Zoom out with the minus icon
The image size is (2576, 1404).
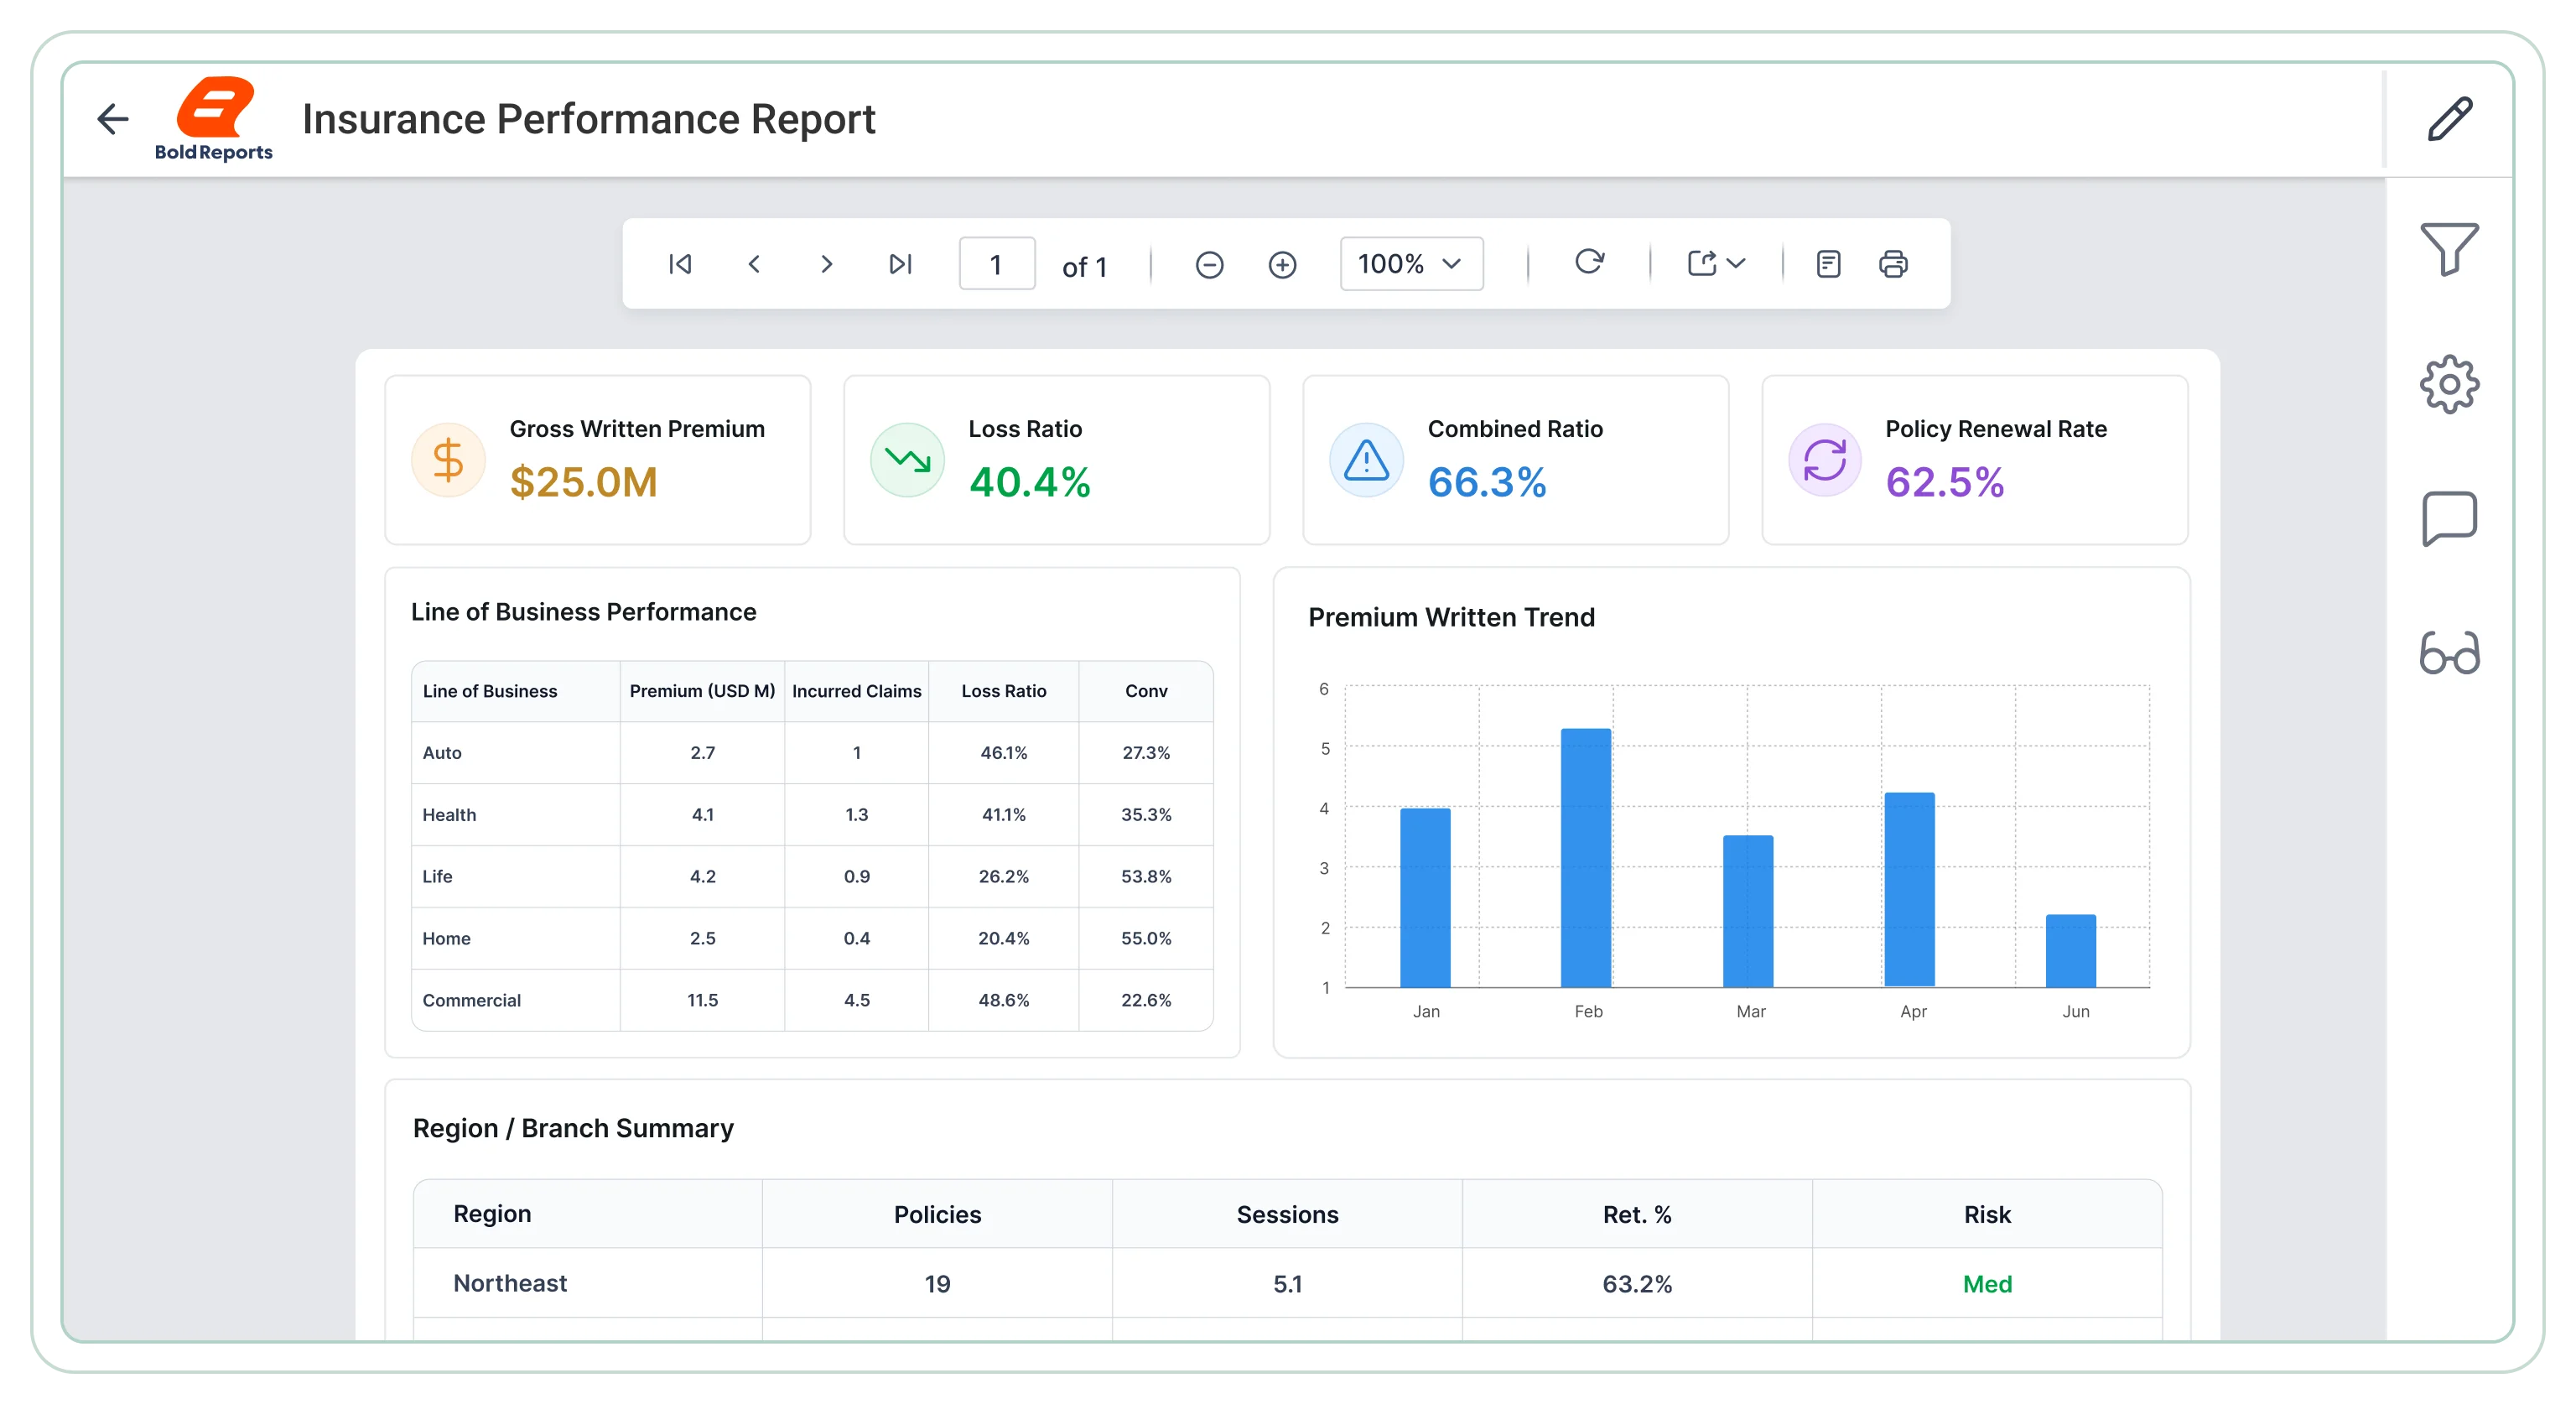1209,265
